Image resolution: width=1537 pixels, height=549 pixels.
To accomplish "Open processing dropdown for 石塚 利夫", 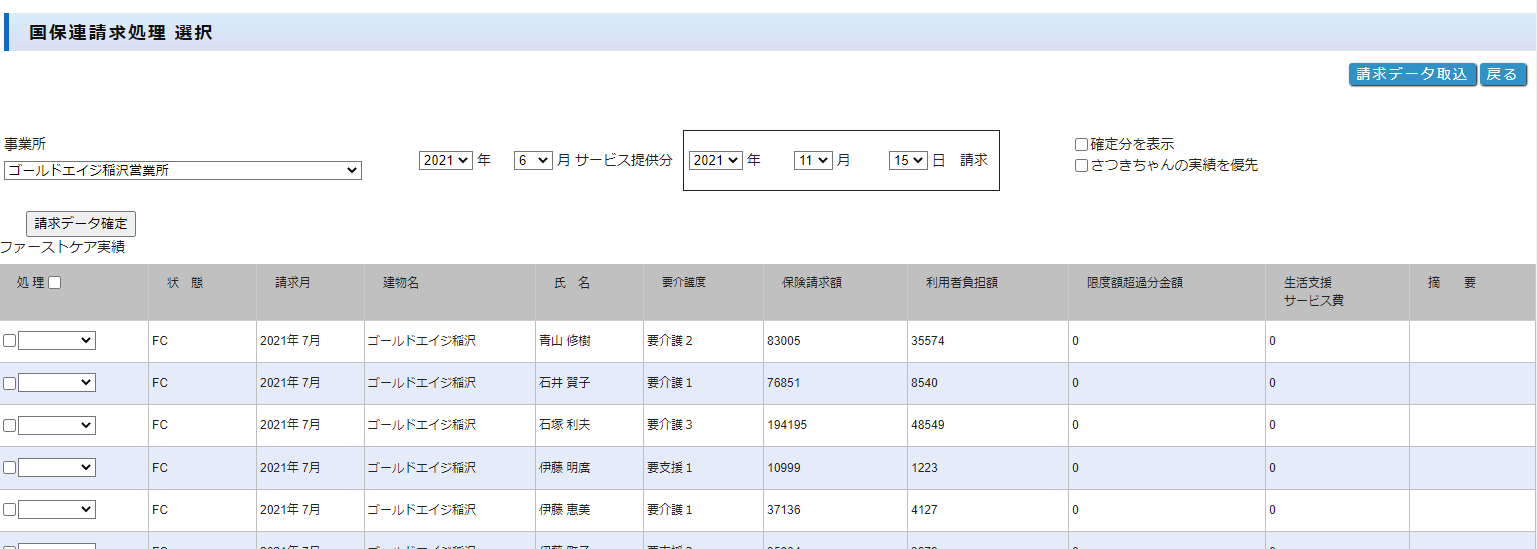I will tap(57, 425).
